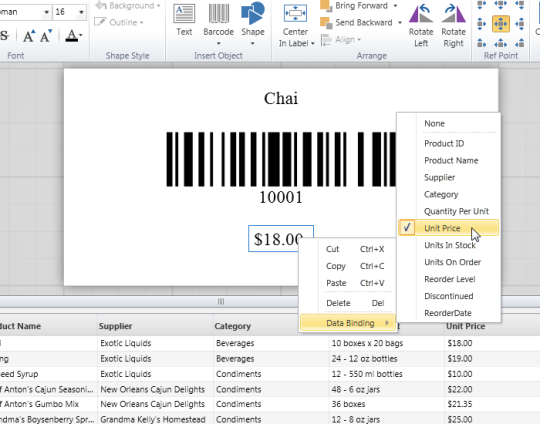Screen dimensions: 540x424
Task: Expand the Send Backward dropdown arrow
Action: [x=400, y=23]
